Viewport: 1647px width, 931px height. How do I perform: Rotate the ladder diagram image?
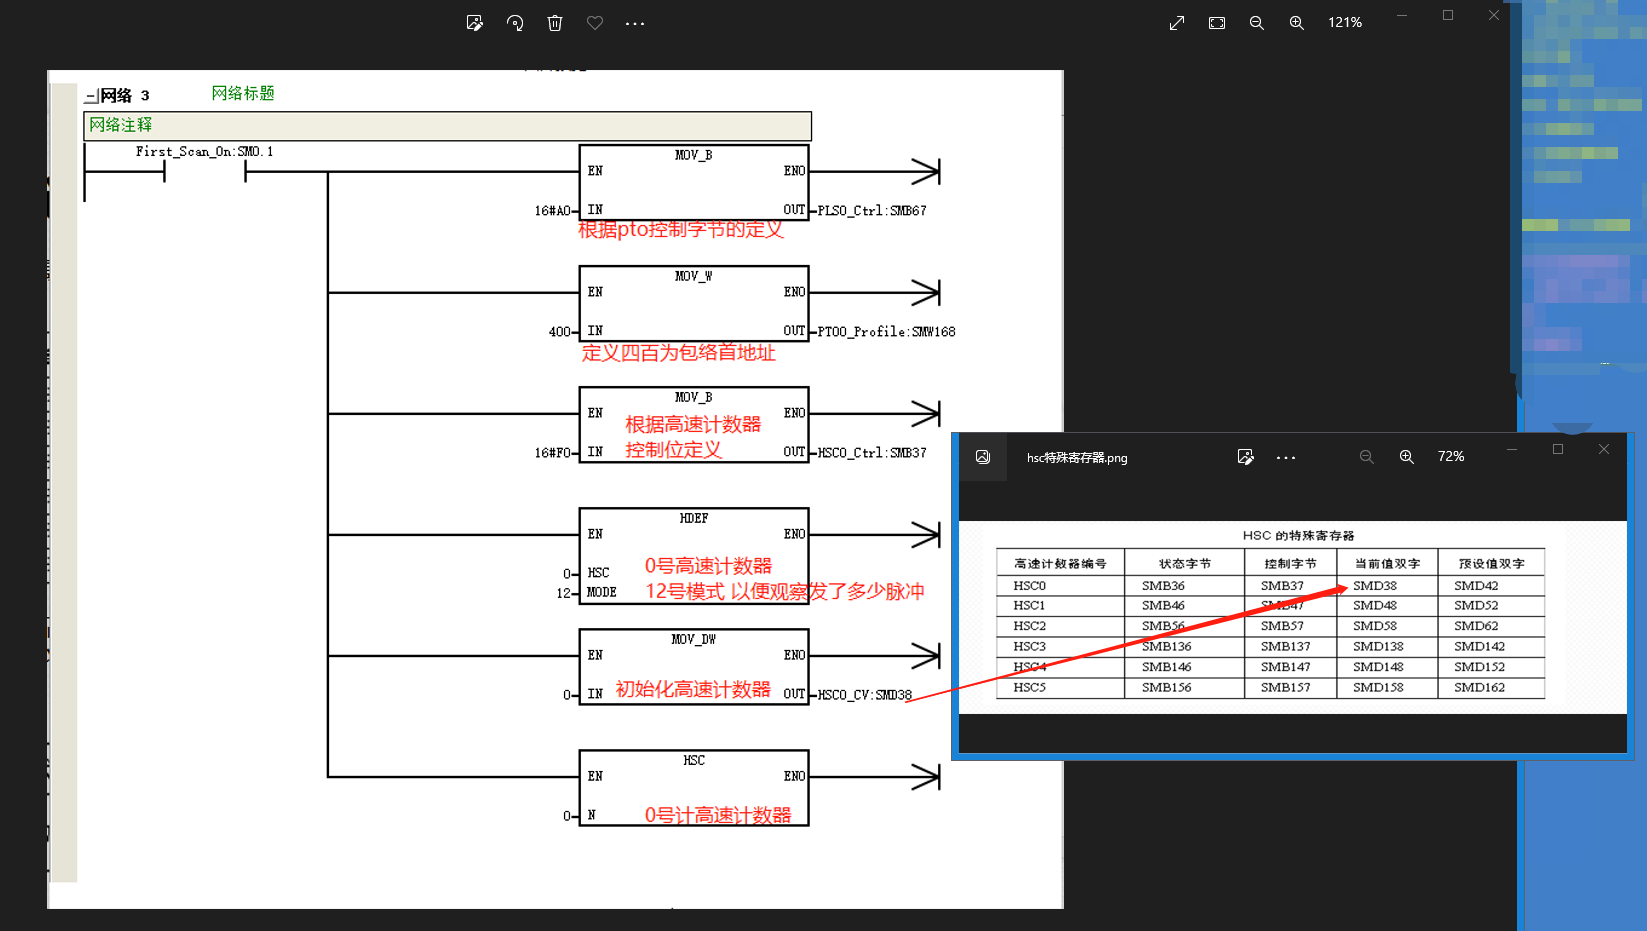[x=515, y=23]
